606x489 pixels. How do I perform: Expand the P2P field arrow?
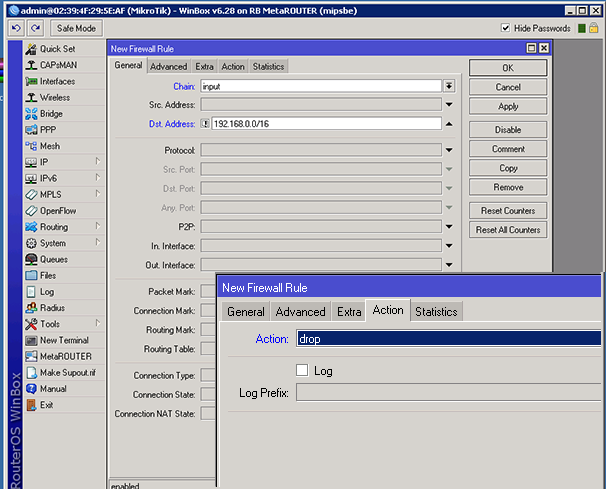[449, 227]
